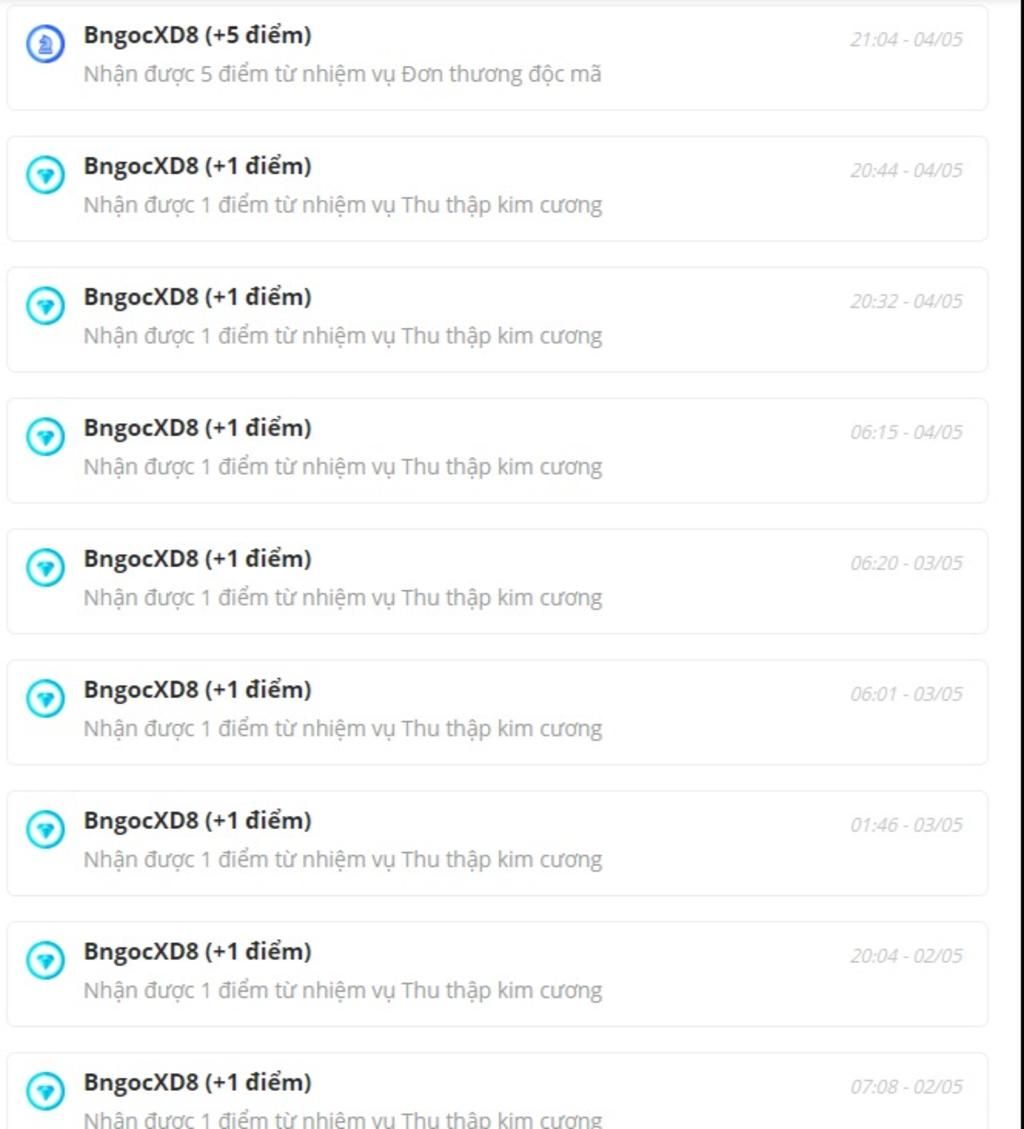This screenshot has width=1024, height=1129.
Task: Click the 06:01 - 03/05 timestamp
Action: pos(906,694)
